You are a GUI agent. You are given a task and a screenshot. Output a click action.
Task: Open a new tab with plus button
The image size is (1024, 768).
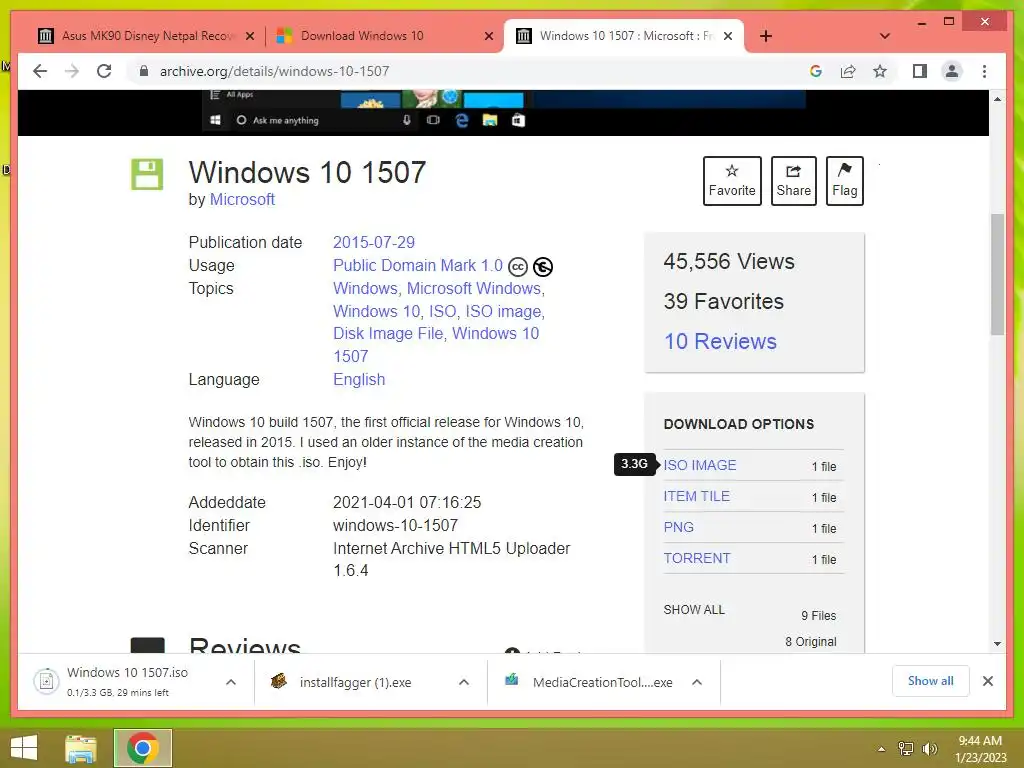point(766,36)
